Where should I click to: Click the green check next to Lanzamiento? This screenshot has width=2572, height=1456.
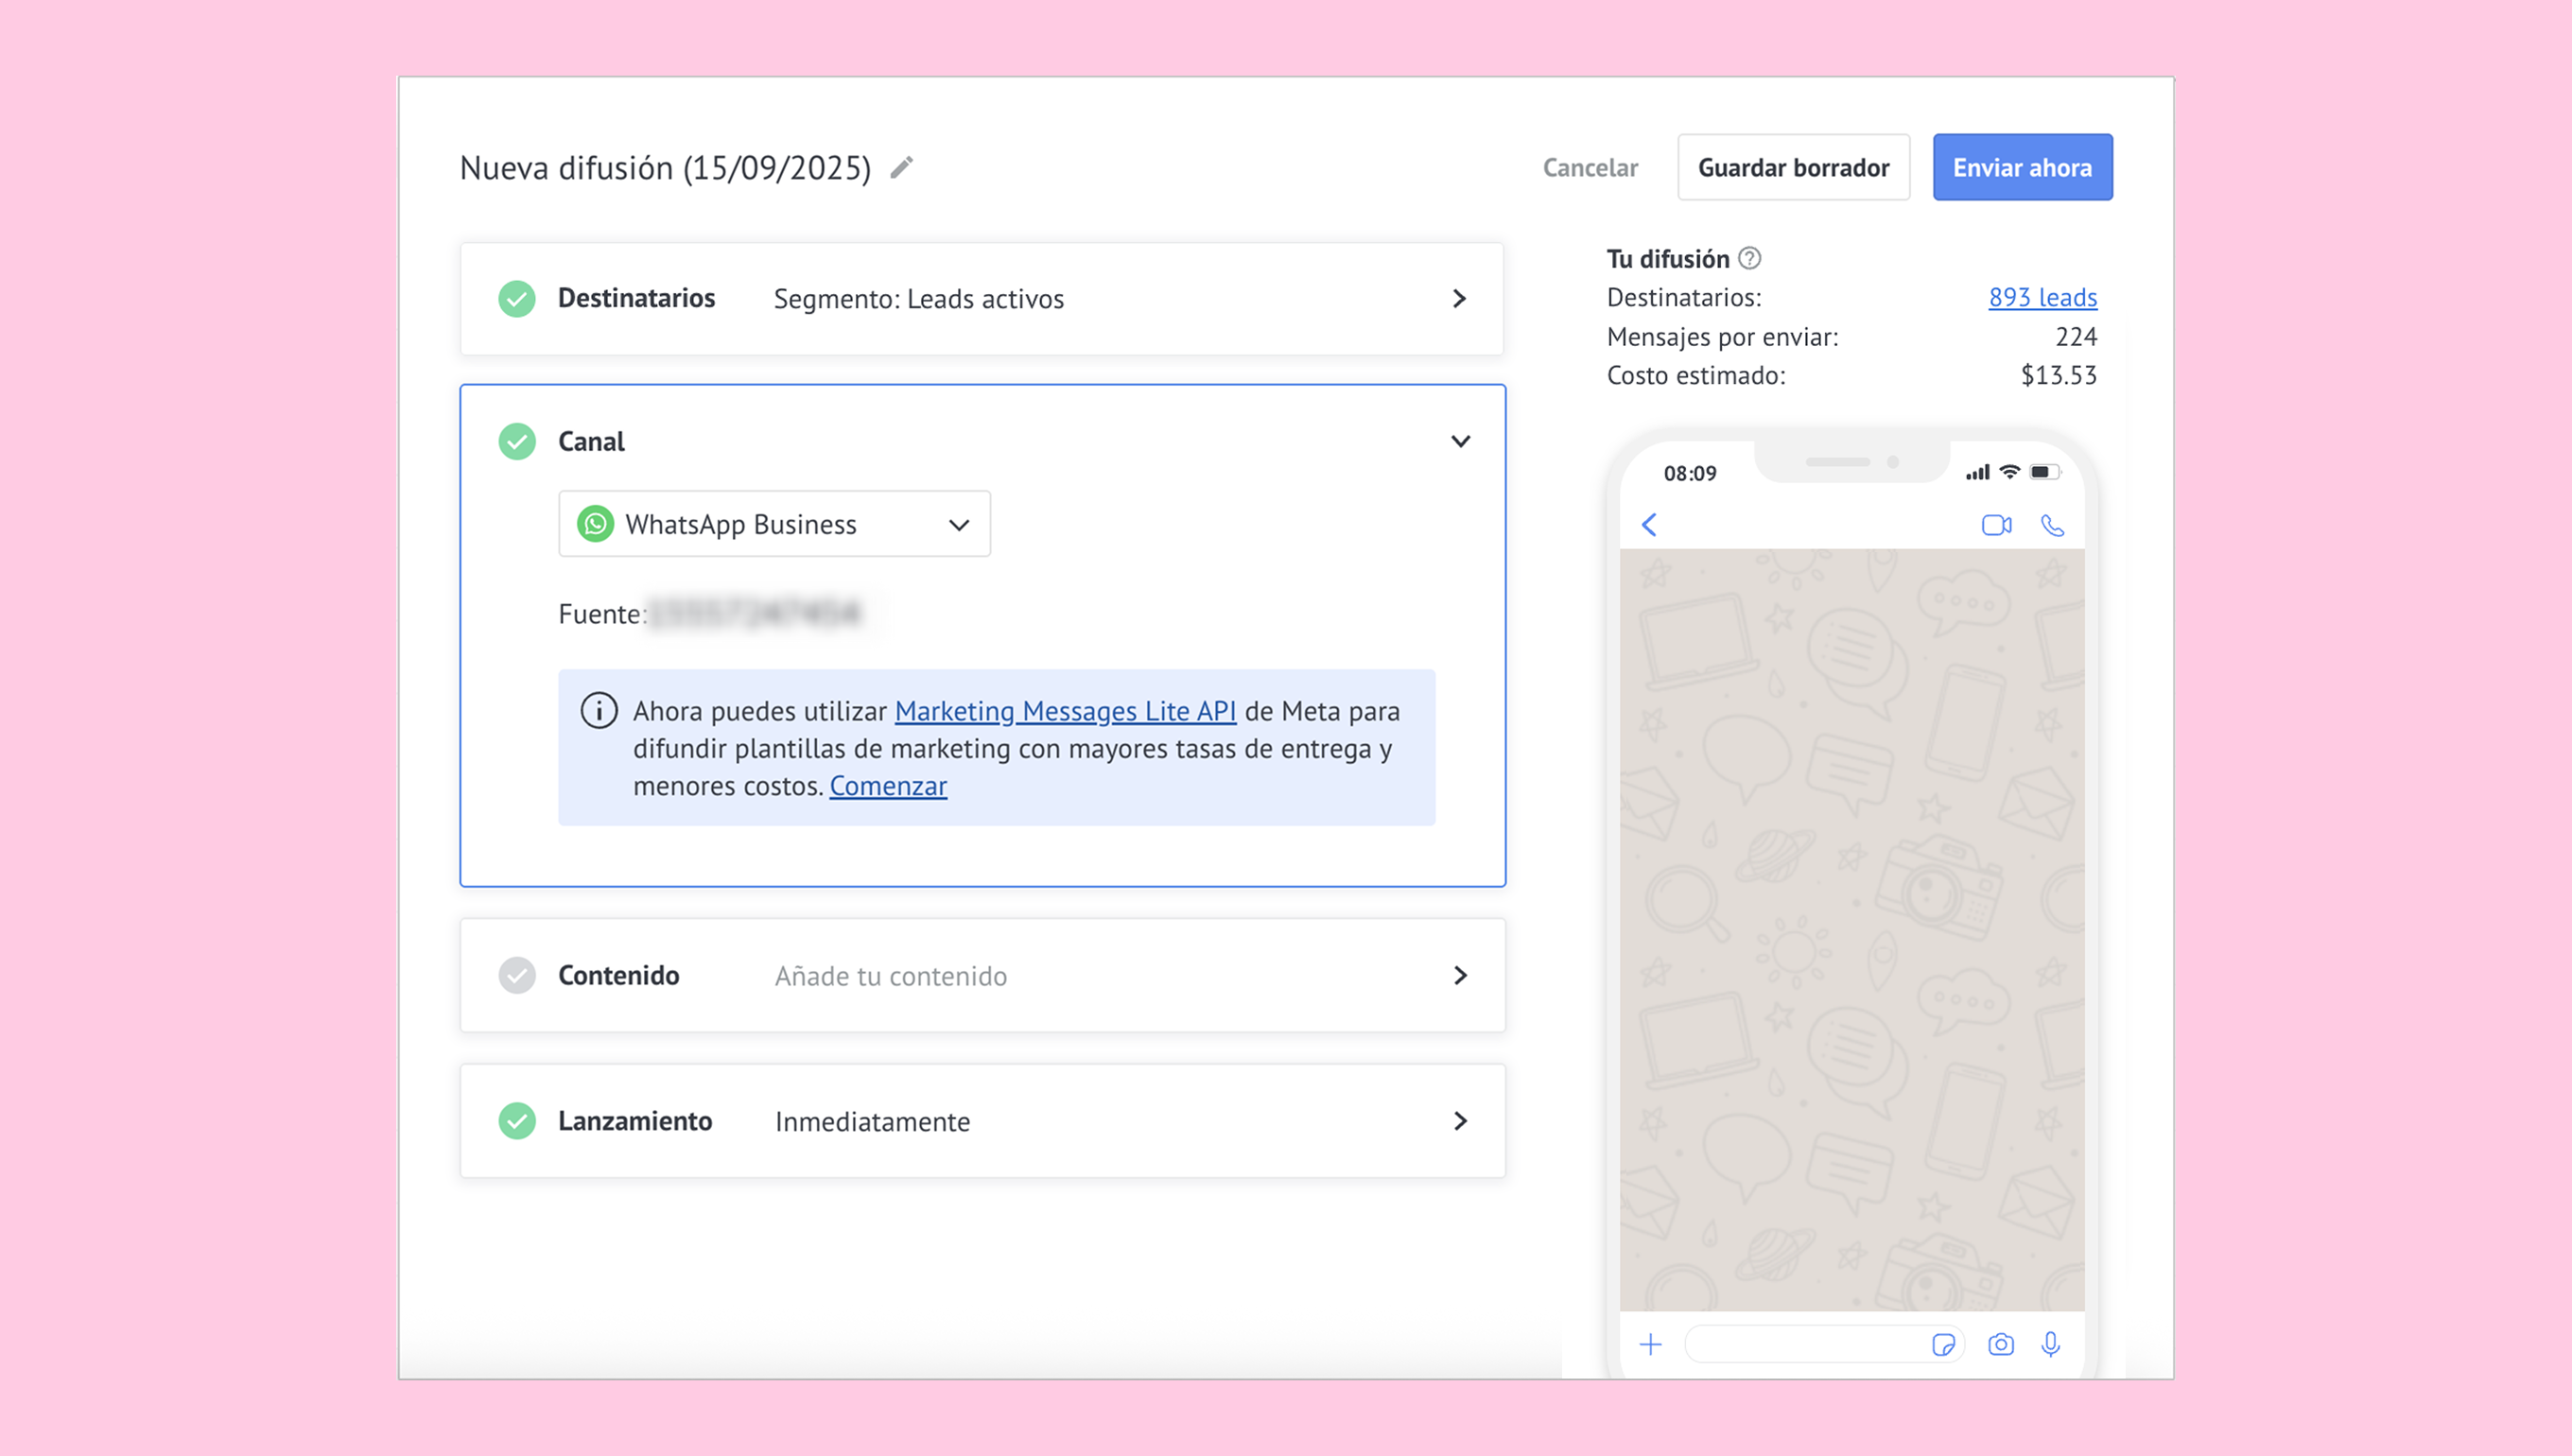[x=517, y=1121]
